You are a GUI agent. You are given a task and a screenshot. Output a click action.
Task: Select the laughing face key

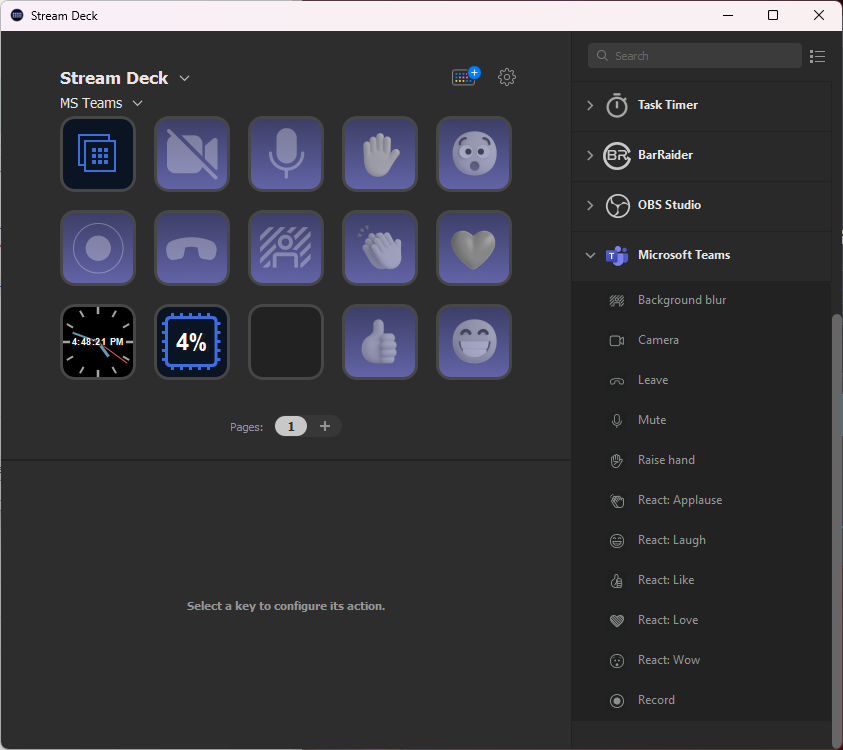coord(474,342)
